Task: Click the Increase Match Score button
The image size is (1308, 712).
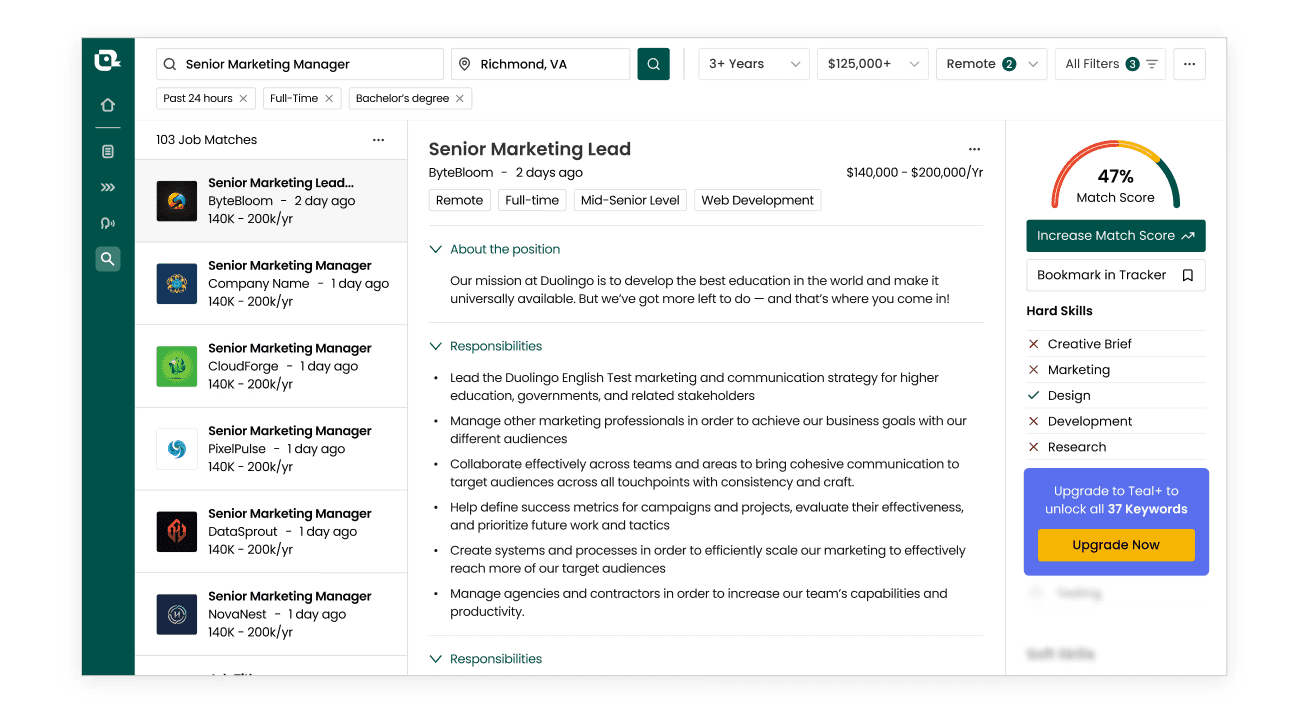Action: click(1116, 236)
